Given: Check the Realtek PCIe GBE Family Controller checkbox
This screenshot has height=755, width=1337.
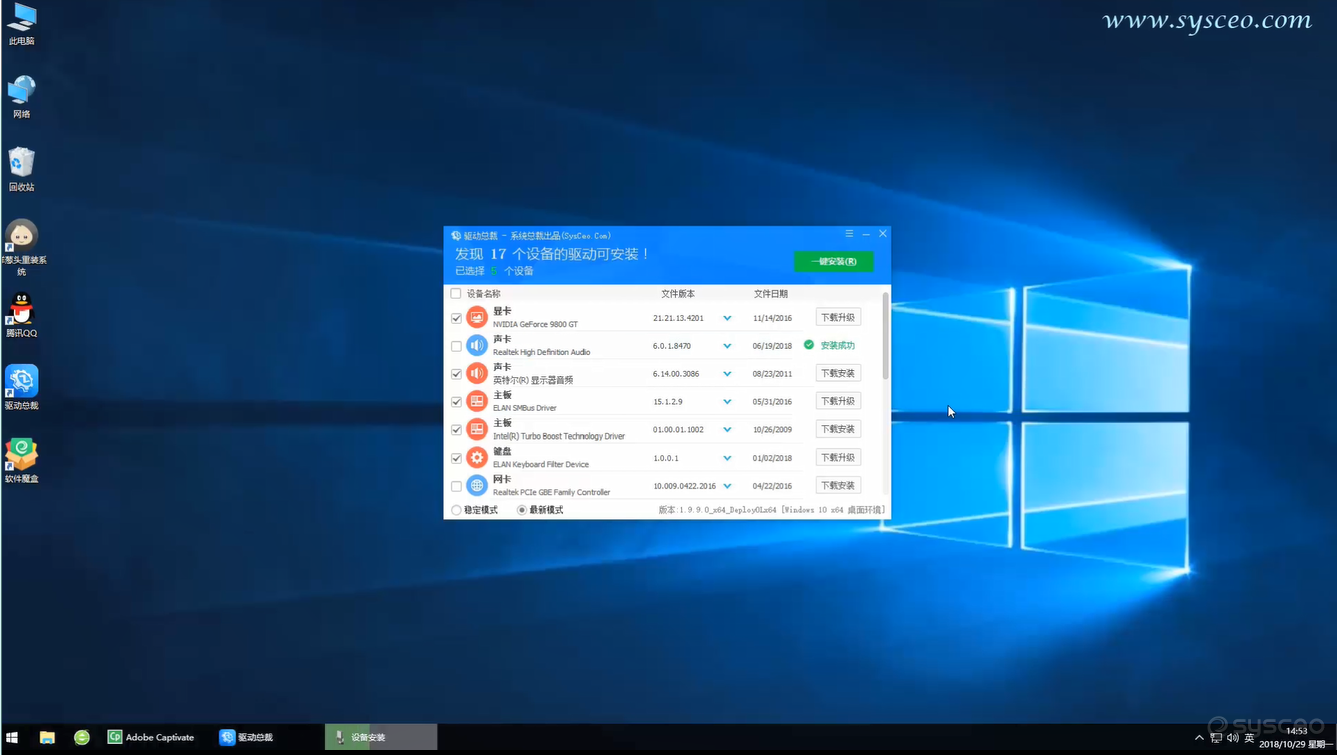Looking at the screenshot, I should 456,486.
